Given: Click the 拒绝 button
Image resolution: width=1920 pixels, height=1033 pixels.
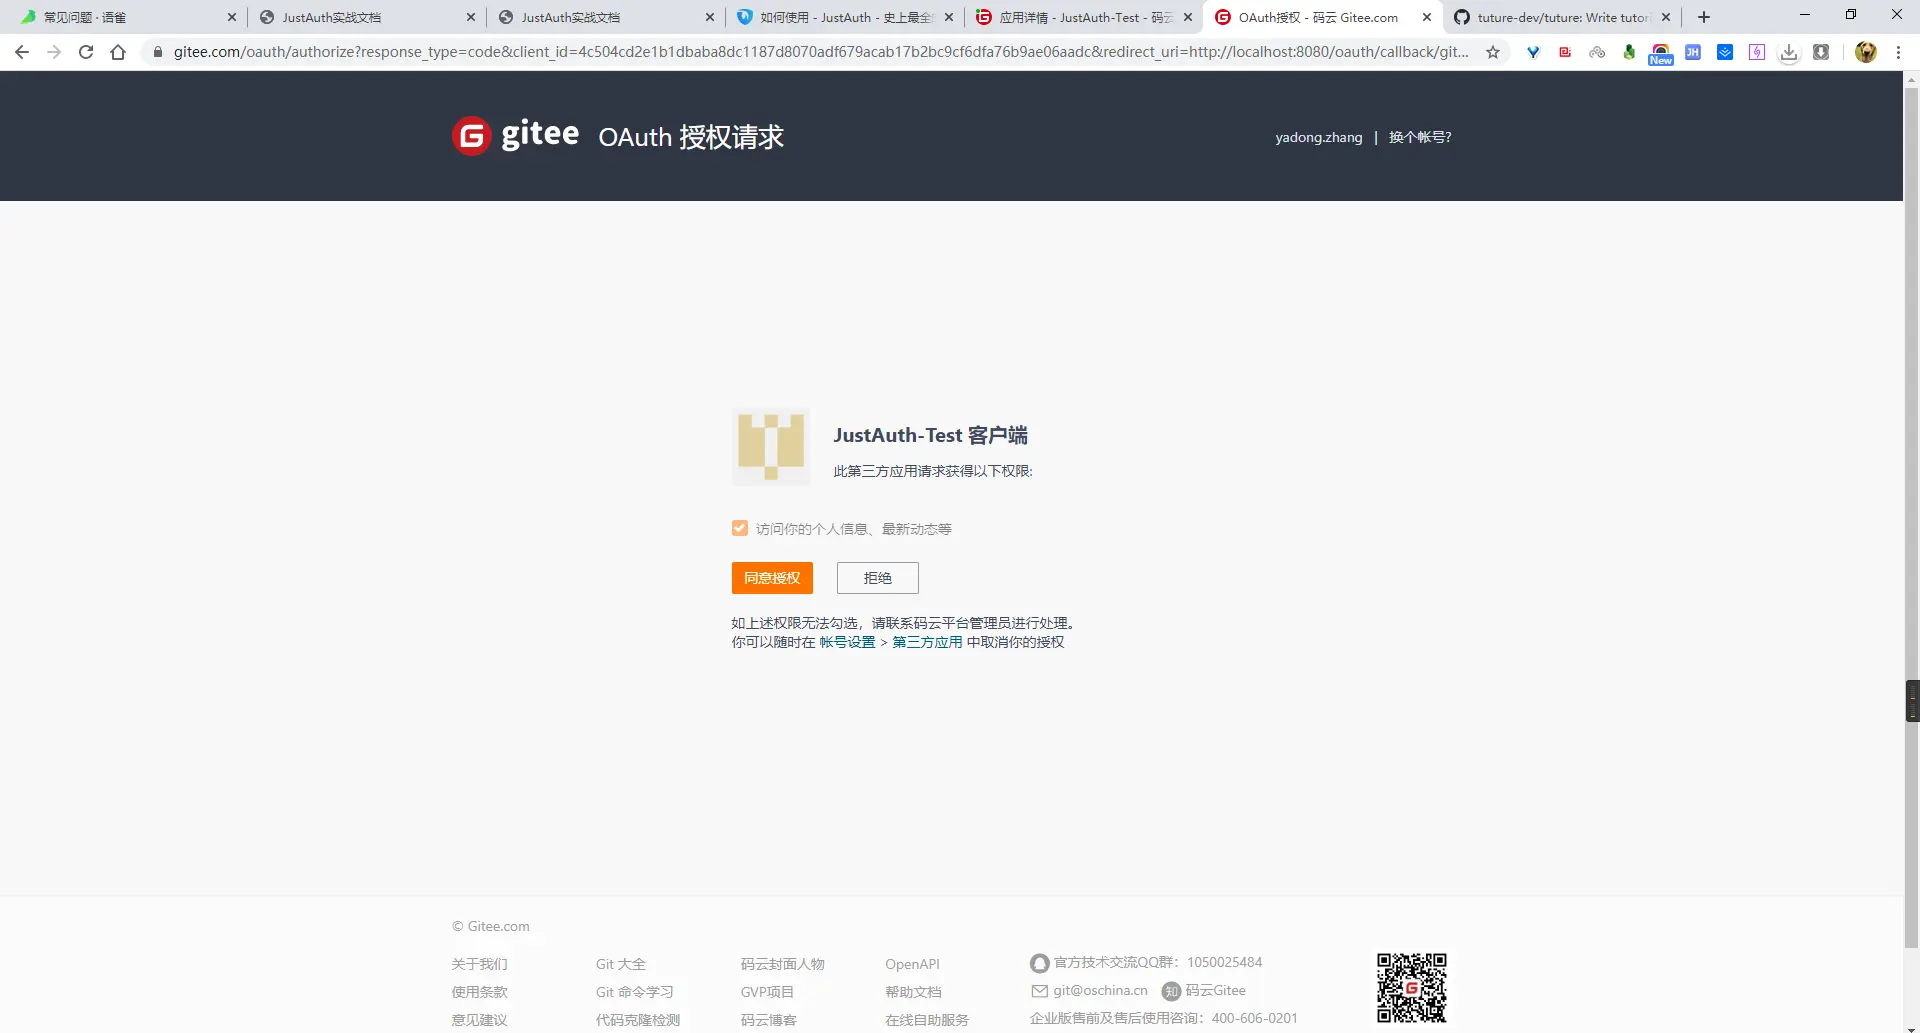Looking at the screenshot, I should [x=878, y=578].
